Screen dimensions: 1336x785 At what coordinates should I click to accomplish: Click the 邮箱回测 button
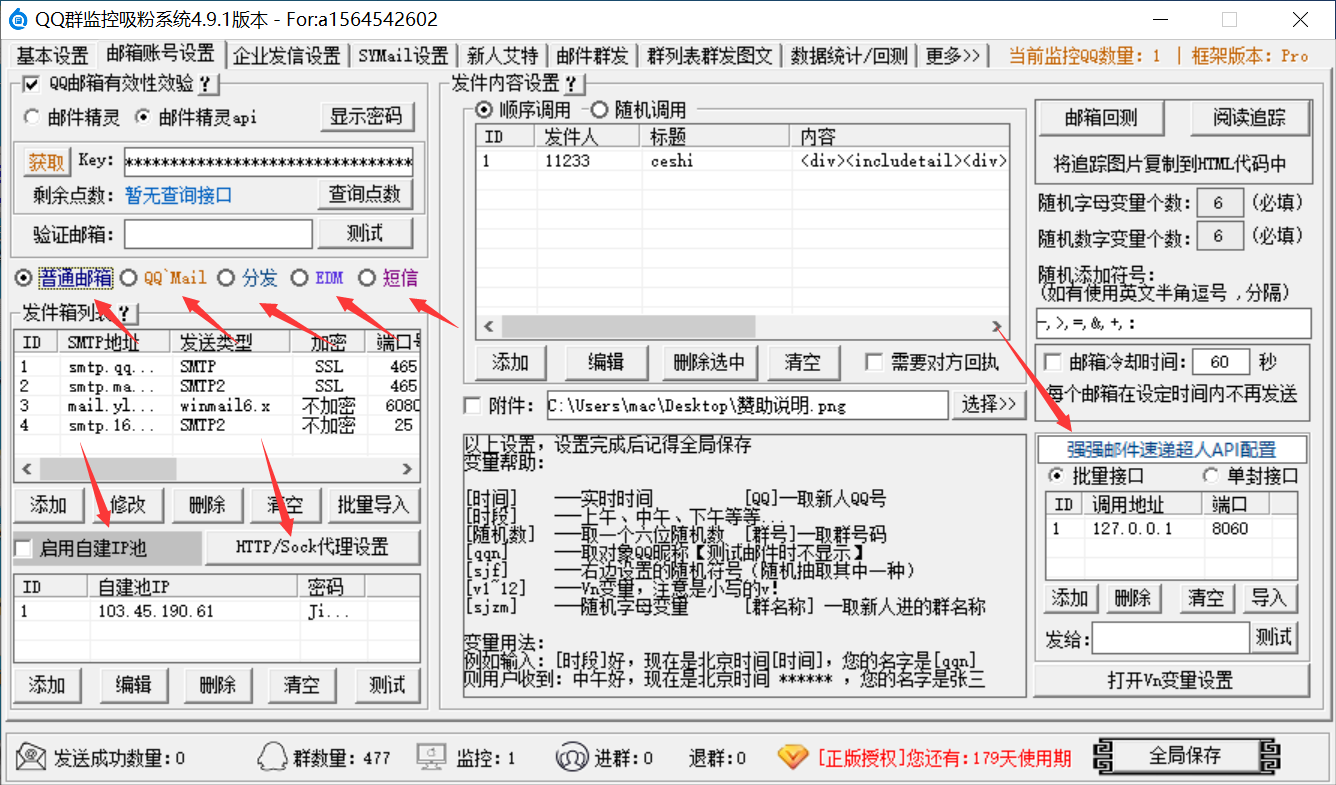(1100, 118)
